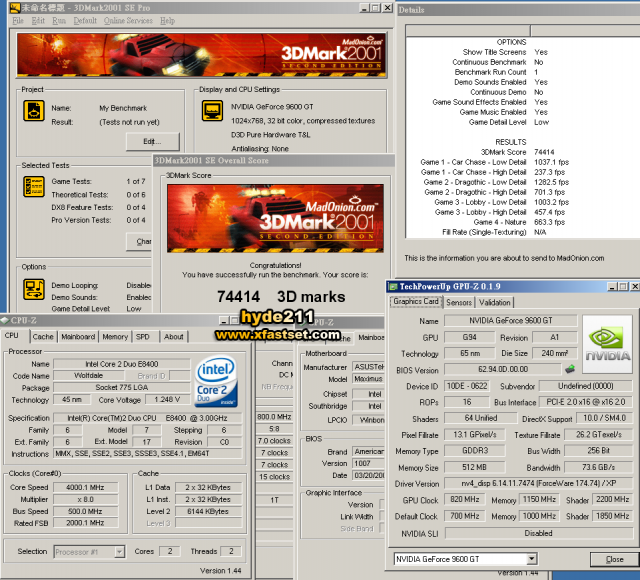Click the Bus Speed 500.0 MHz field
This screenshot has height=580, width=640.
click(x=85, y=511)
